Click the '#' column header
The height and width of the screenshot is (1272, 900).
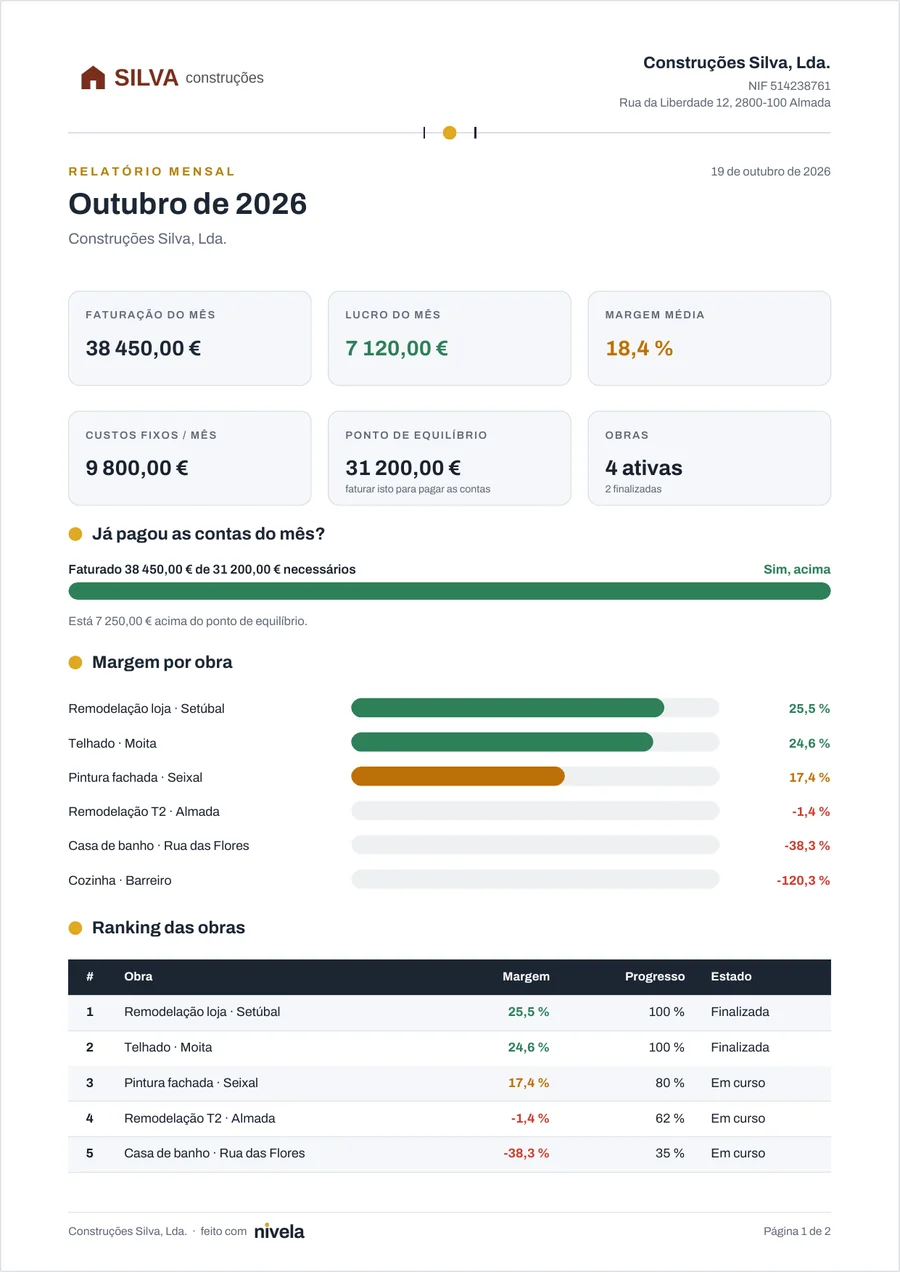click(x=90, y=976)
